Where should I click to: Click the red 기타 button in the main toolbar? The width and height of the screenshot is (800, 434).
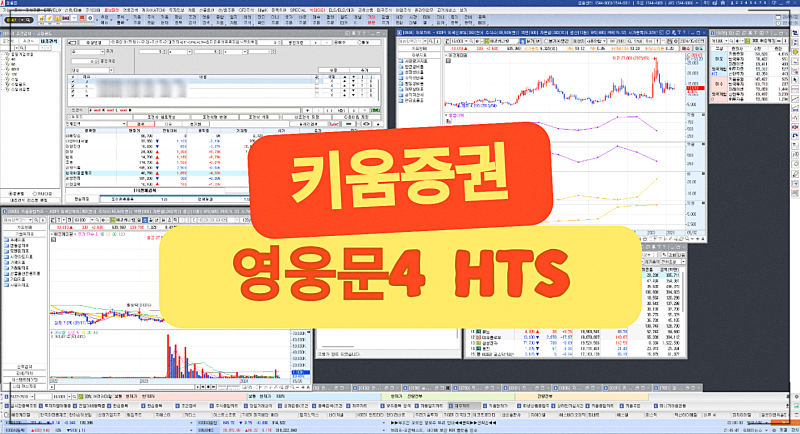click(371, 20)
